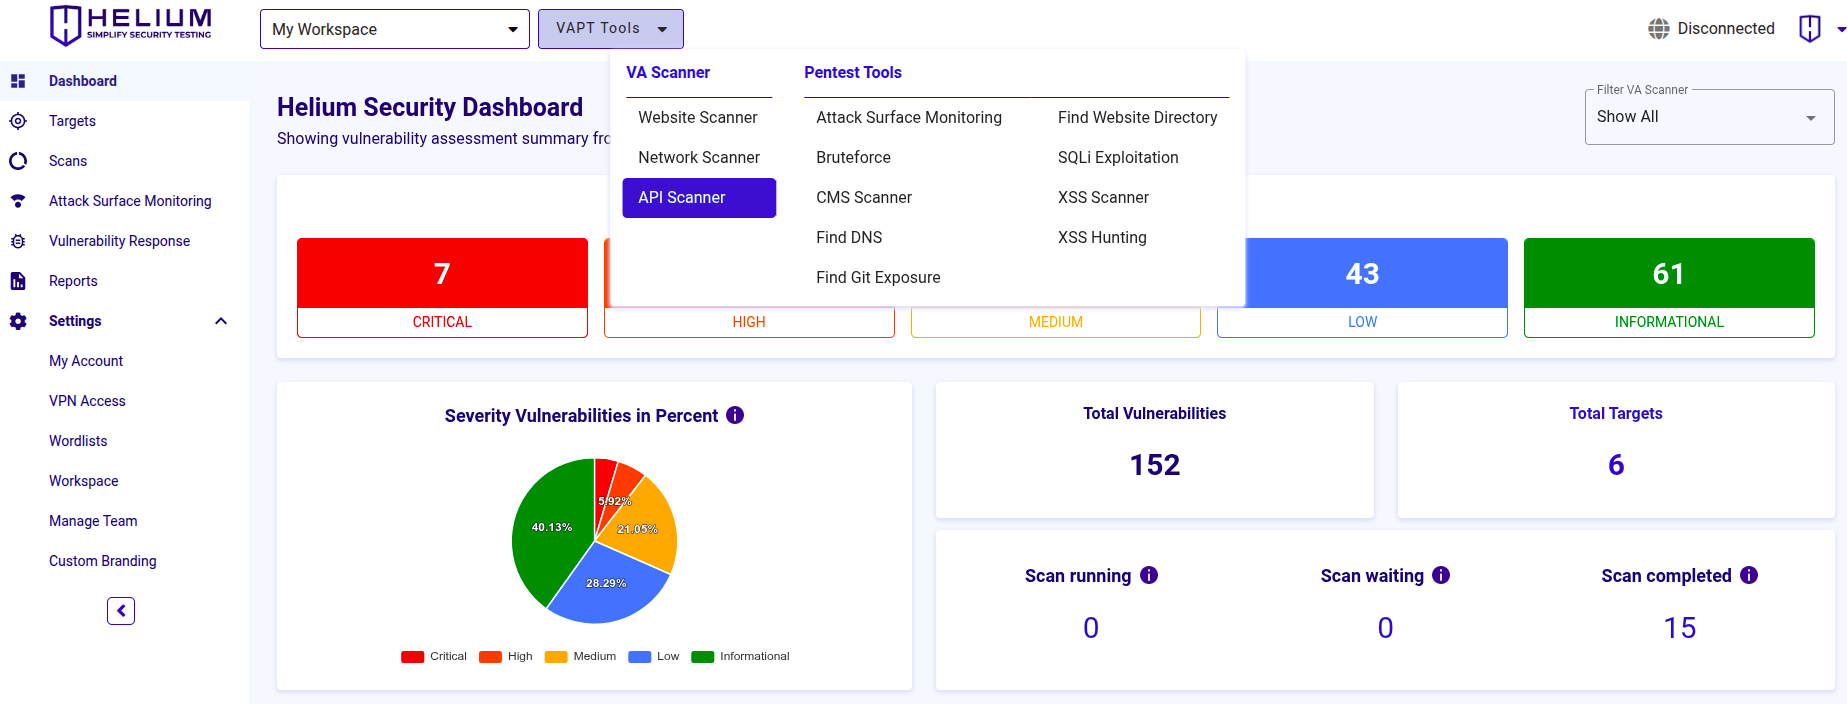Click the green INFORMATIONAL severity card
1847x704 pixels.
(1669, 288)
